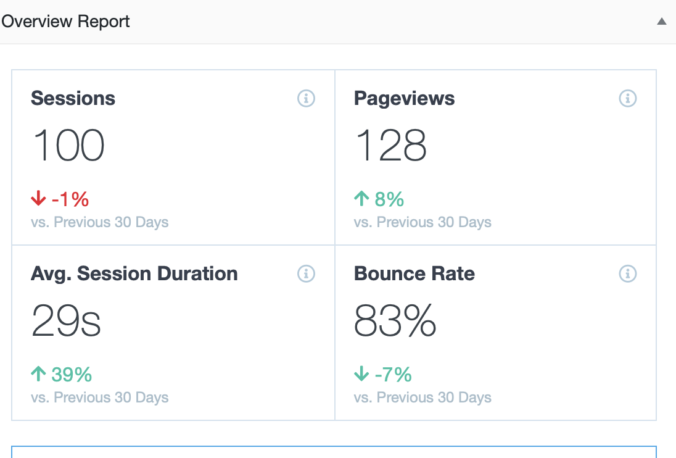Select the Sessions card heading
Viewport: 676px width, 458px height.
coord(73,98)
